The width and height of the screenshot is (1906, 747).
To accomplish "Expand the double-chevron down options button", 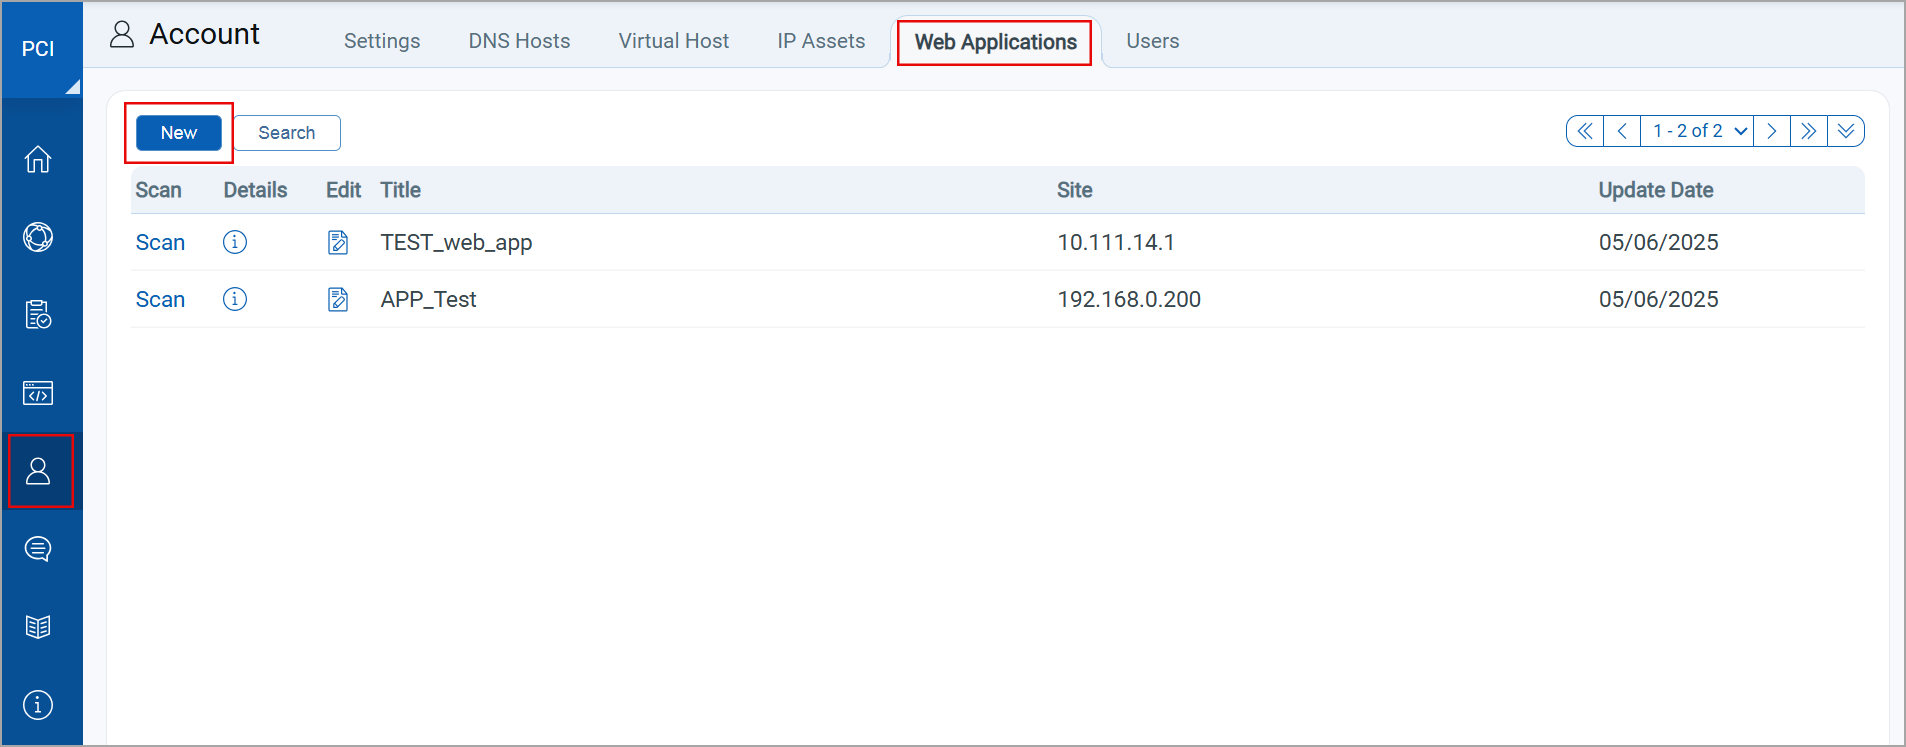I will coord(1846,131).
